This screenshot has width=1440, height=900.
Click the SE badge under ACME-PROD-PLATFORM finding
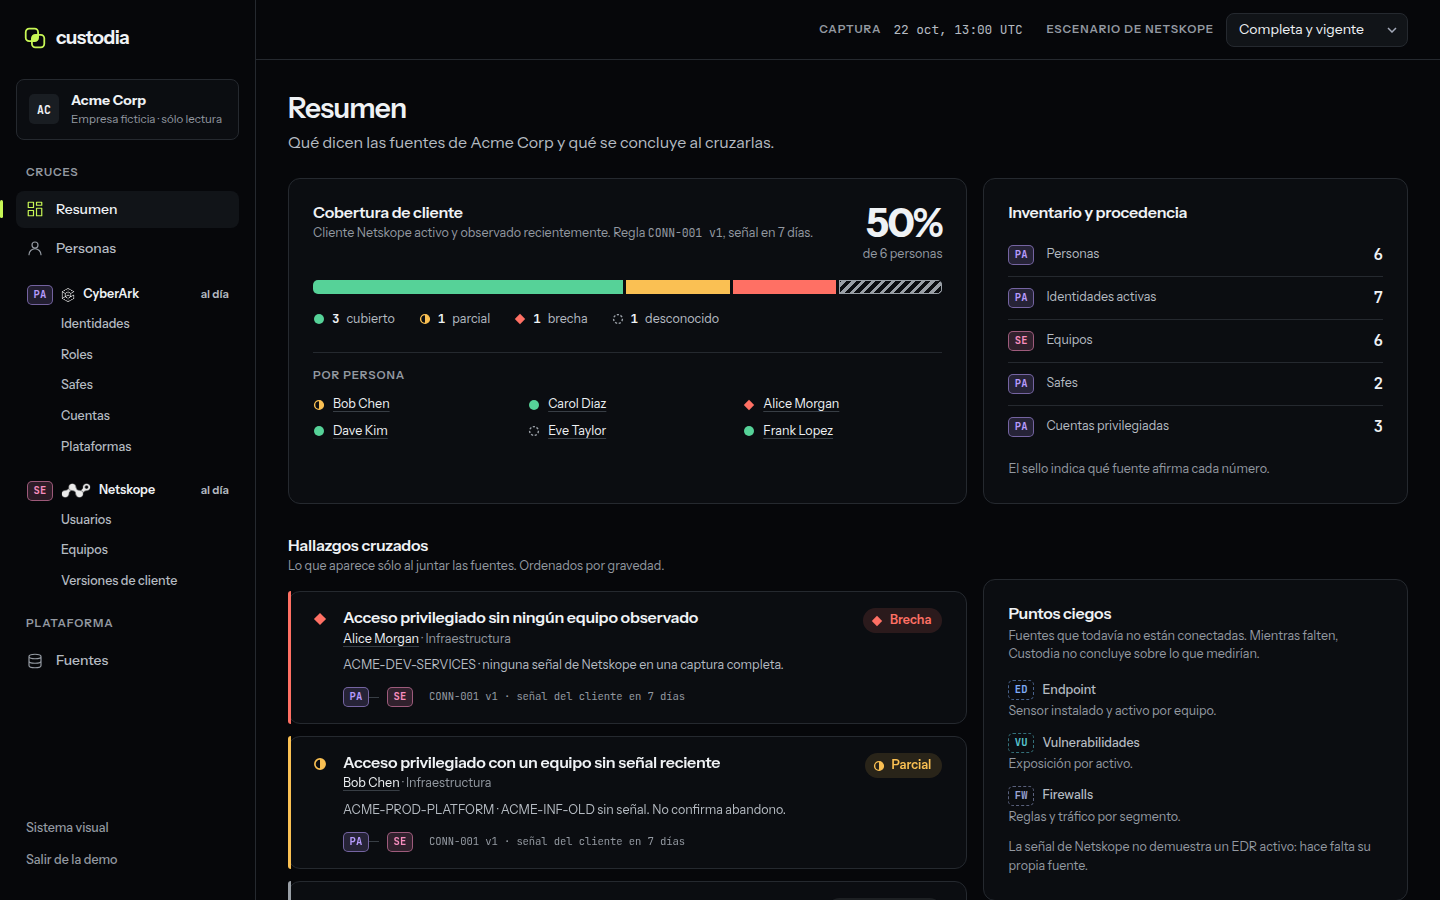tap(400, 842)
